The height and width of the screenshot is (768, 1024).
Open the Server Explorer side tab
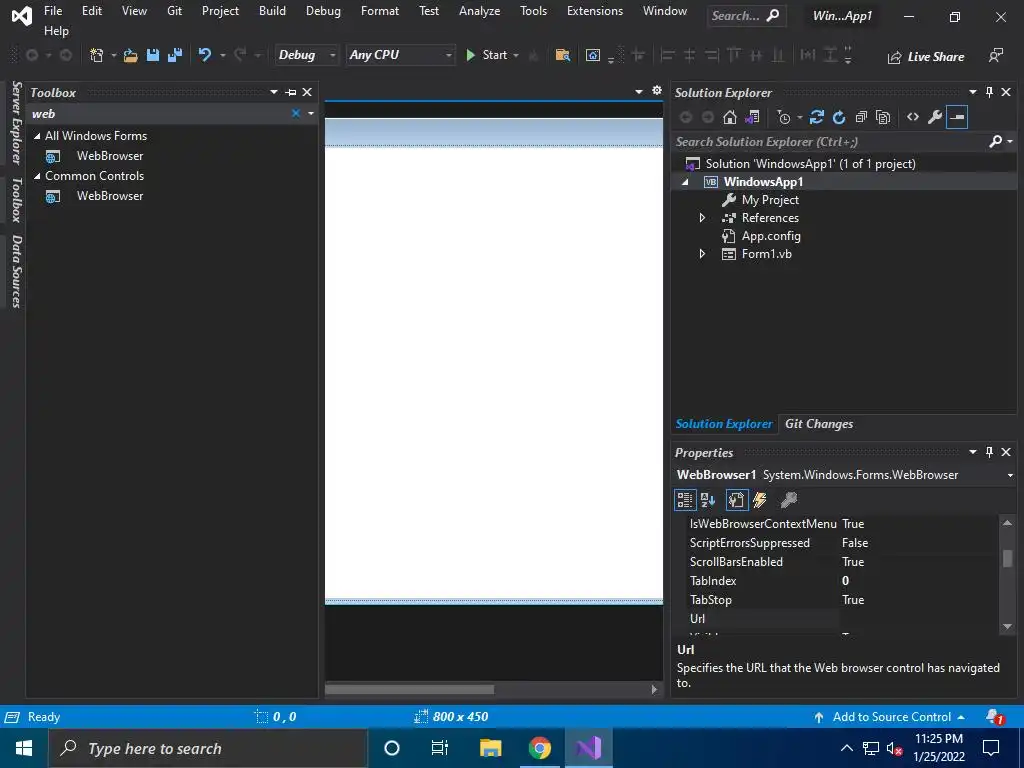[x=17, y=123]
